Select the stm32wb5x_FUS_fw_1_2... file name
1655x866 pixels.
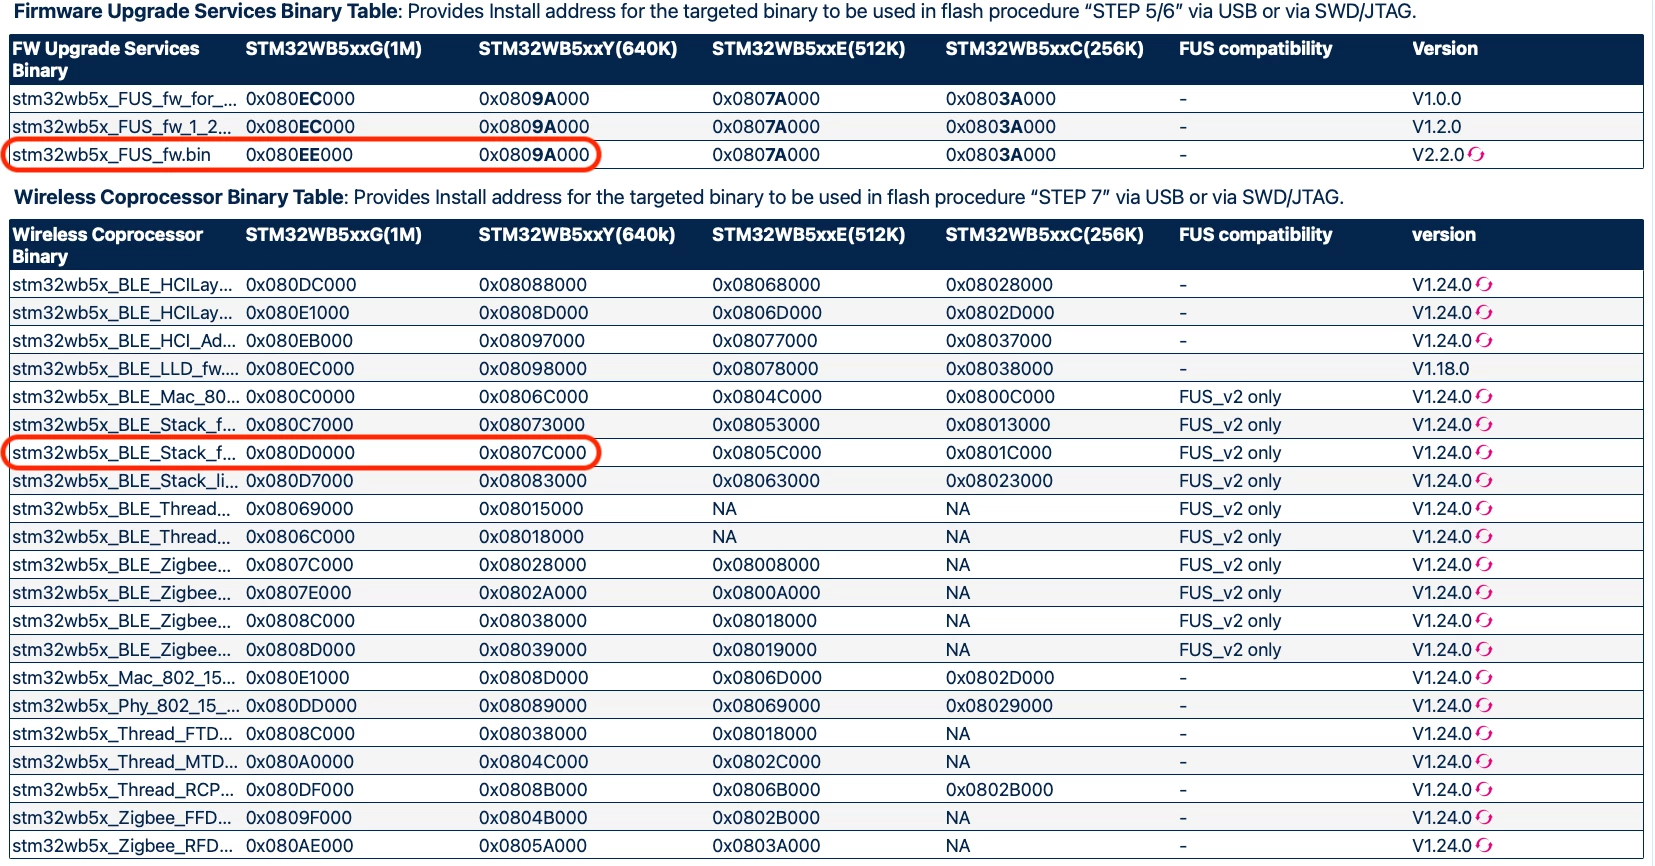tap(122, 126)
